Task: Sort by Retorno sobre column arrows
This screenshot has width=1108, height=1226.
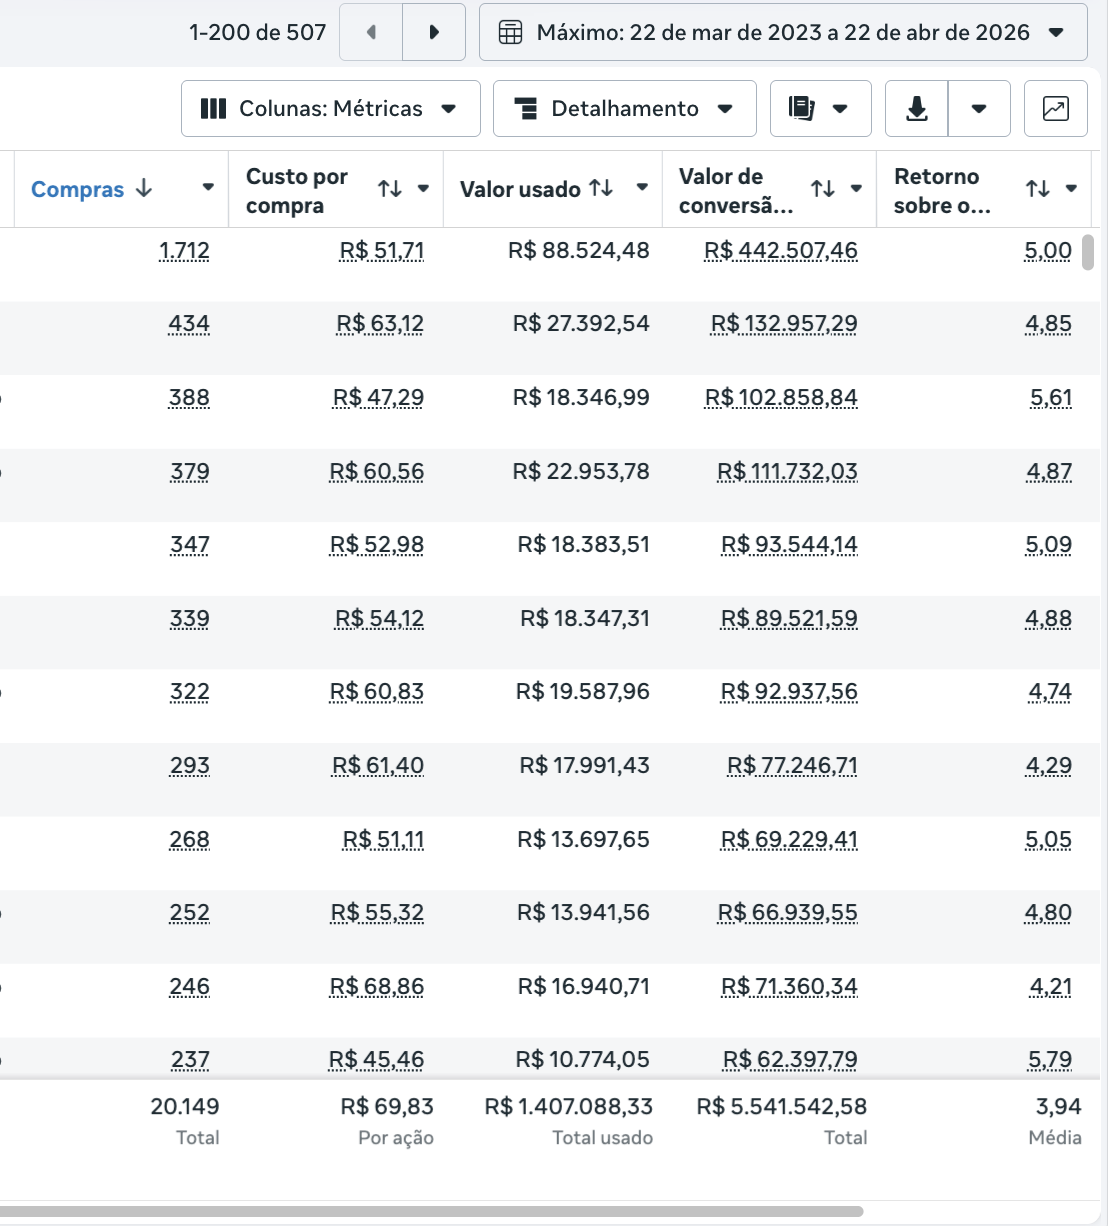Action: point(1037,189)
